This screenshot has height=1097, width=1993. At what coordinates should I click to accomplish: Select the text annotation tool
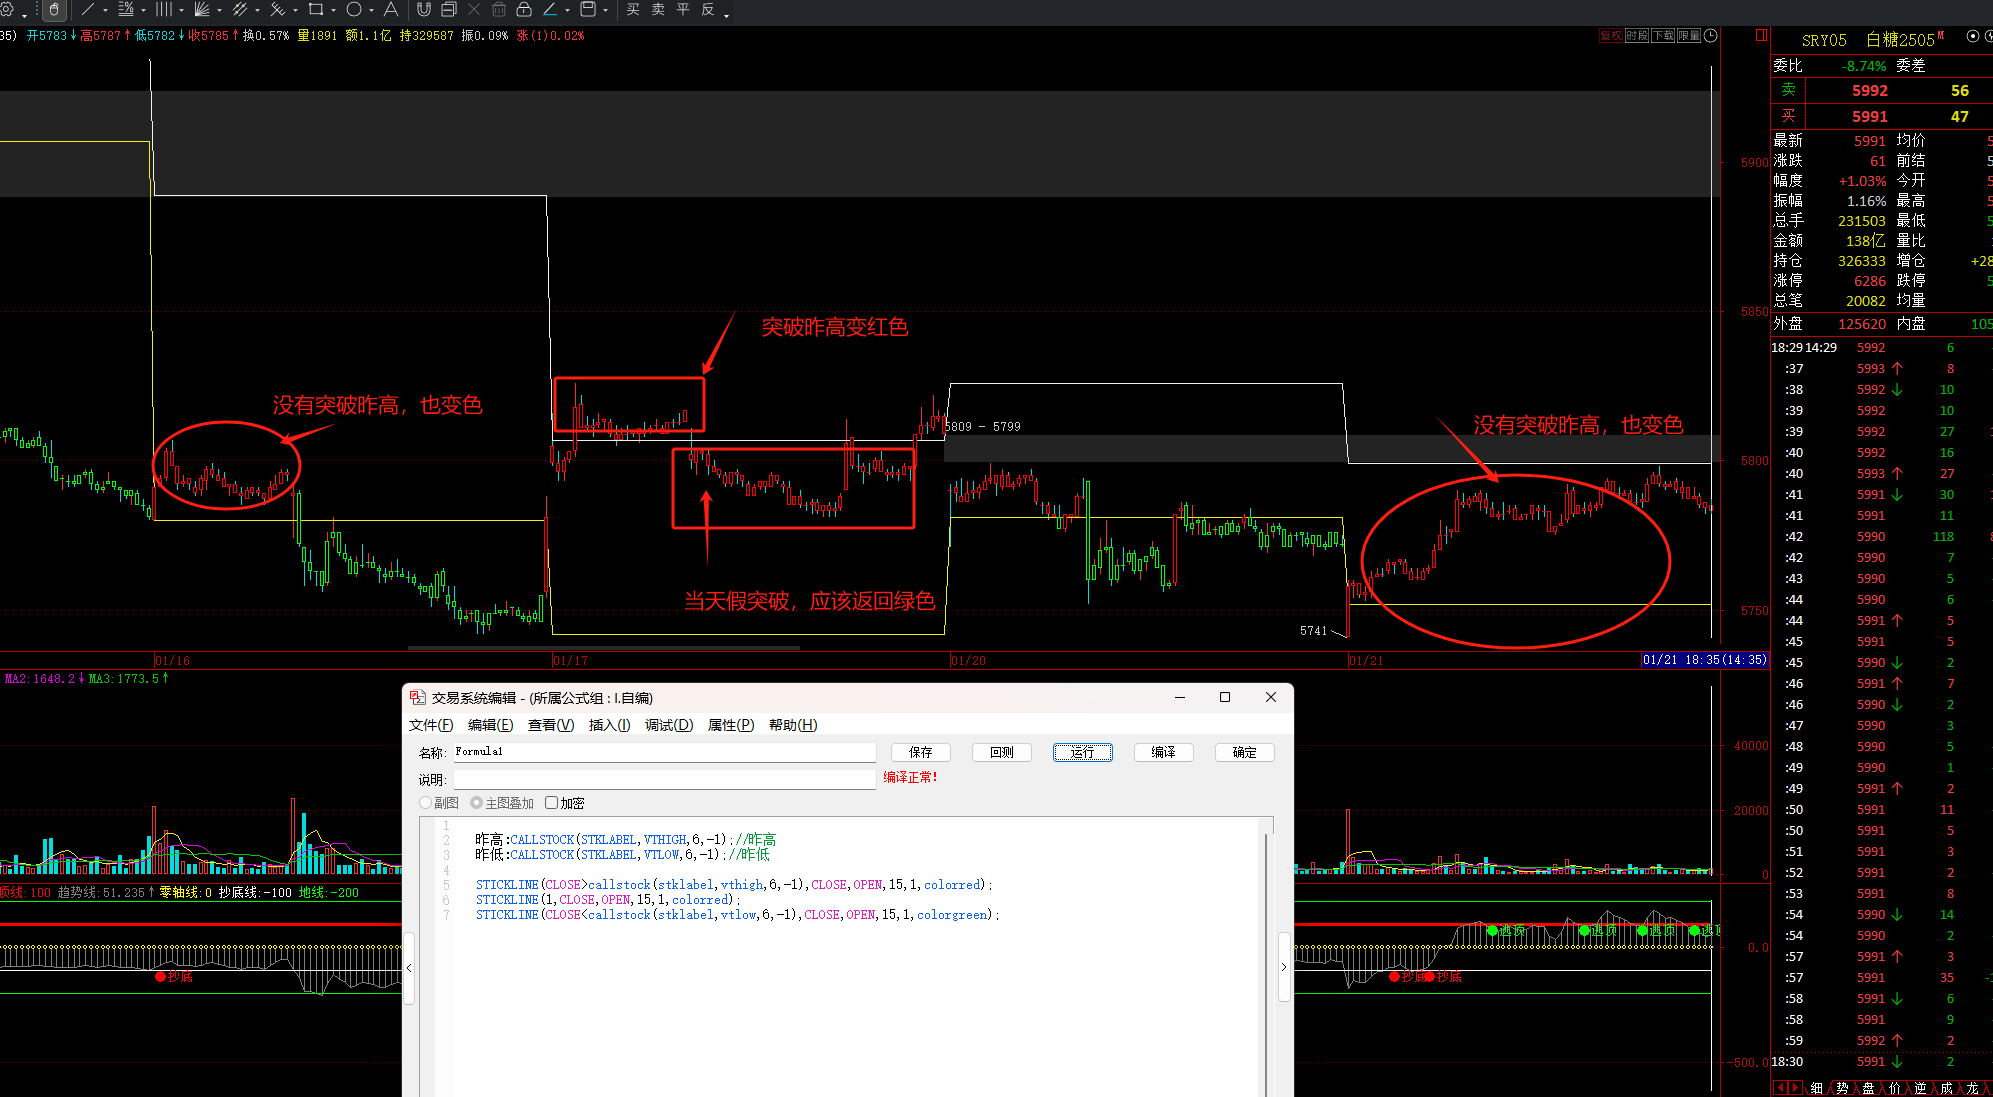click(x=391, y=9)
